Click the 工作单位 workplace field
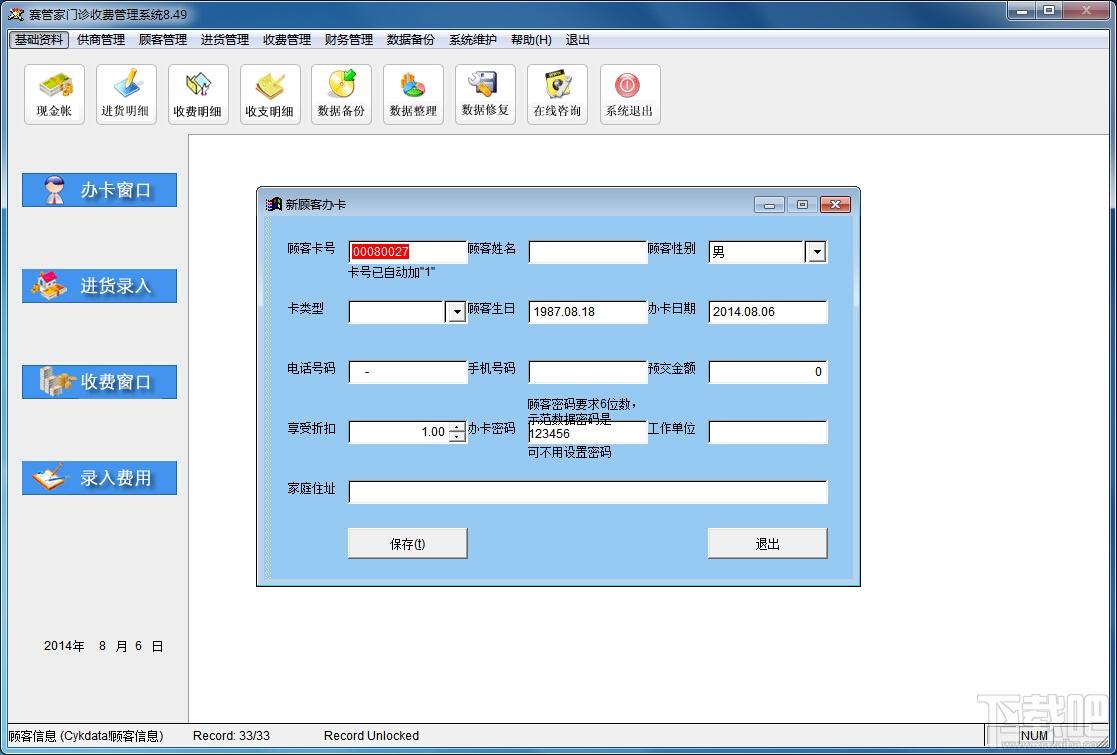 (768, 432)
